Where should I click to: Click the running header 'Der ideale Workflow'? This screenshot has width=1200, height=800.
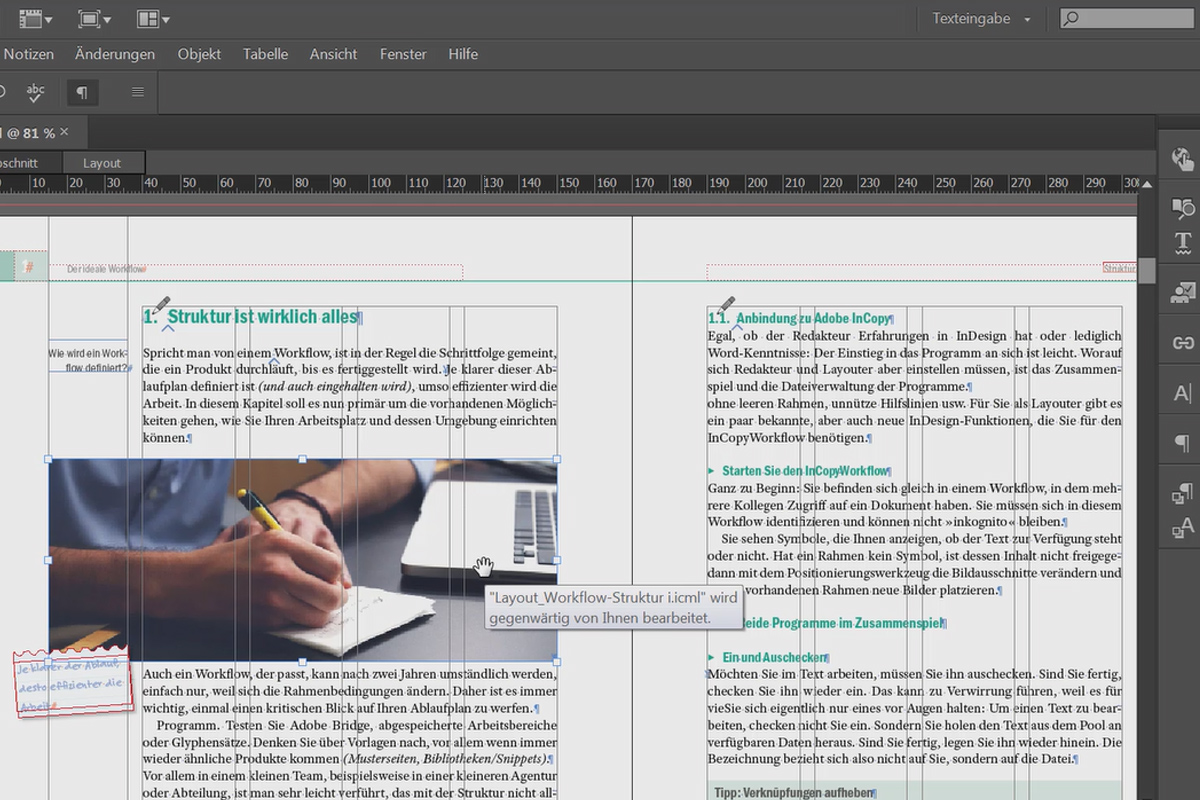106,269
